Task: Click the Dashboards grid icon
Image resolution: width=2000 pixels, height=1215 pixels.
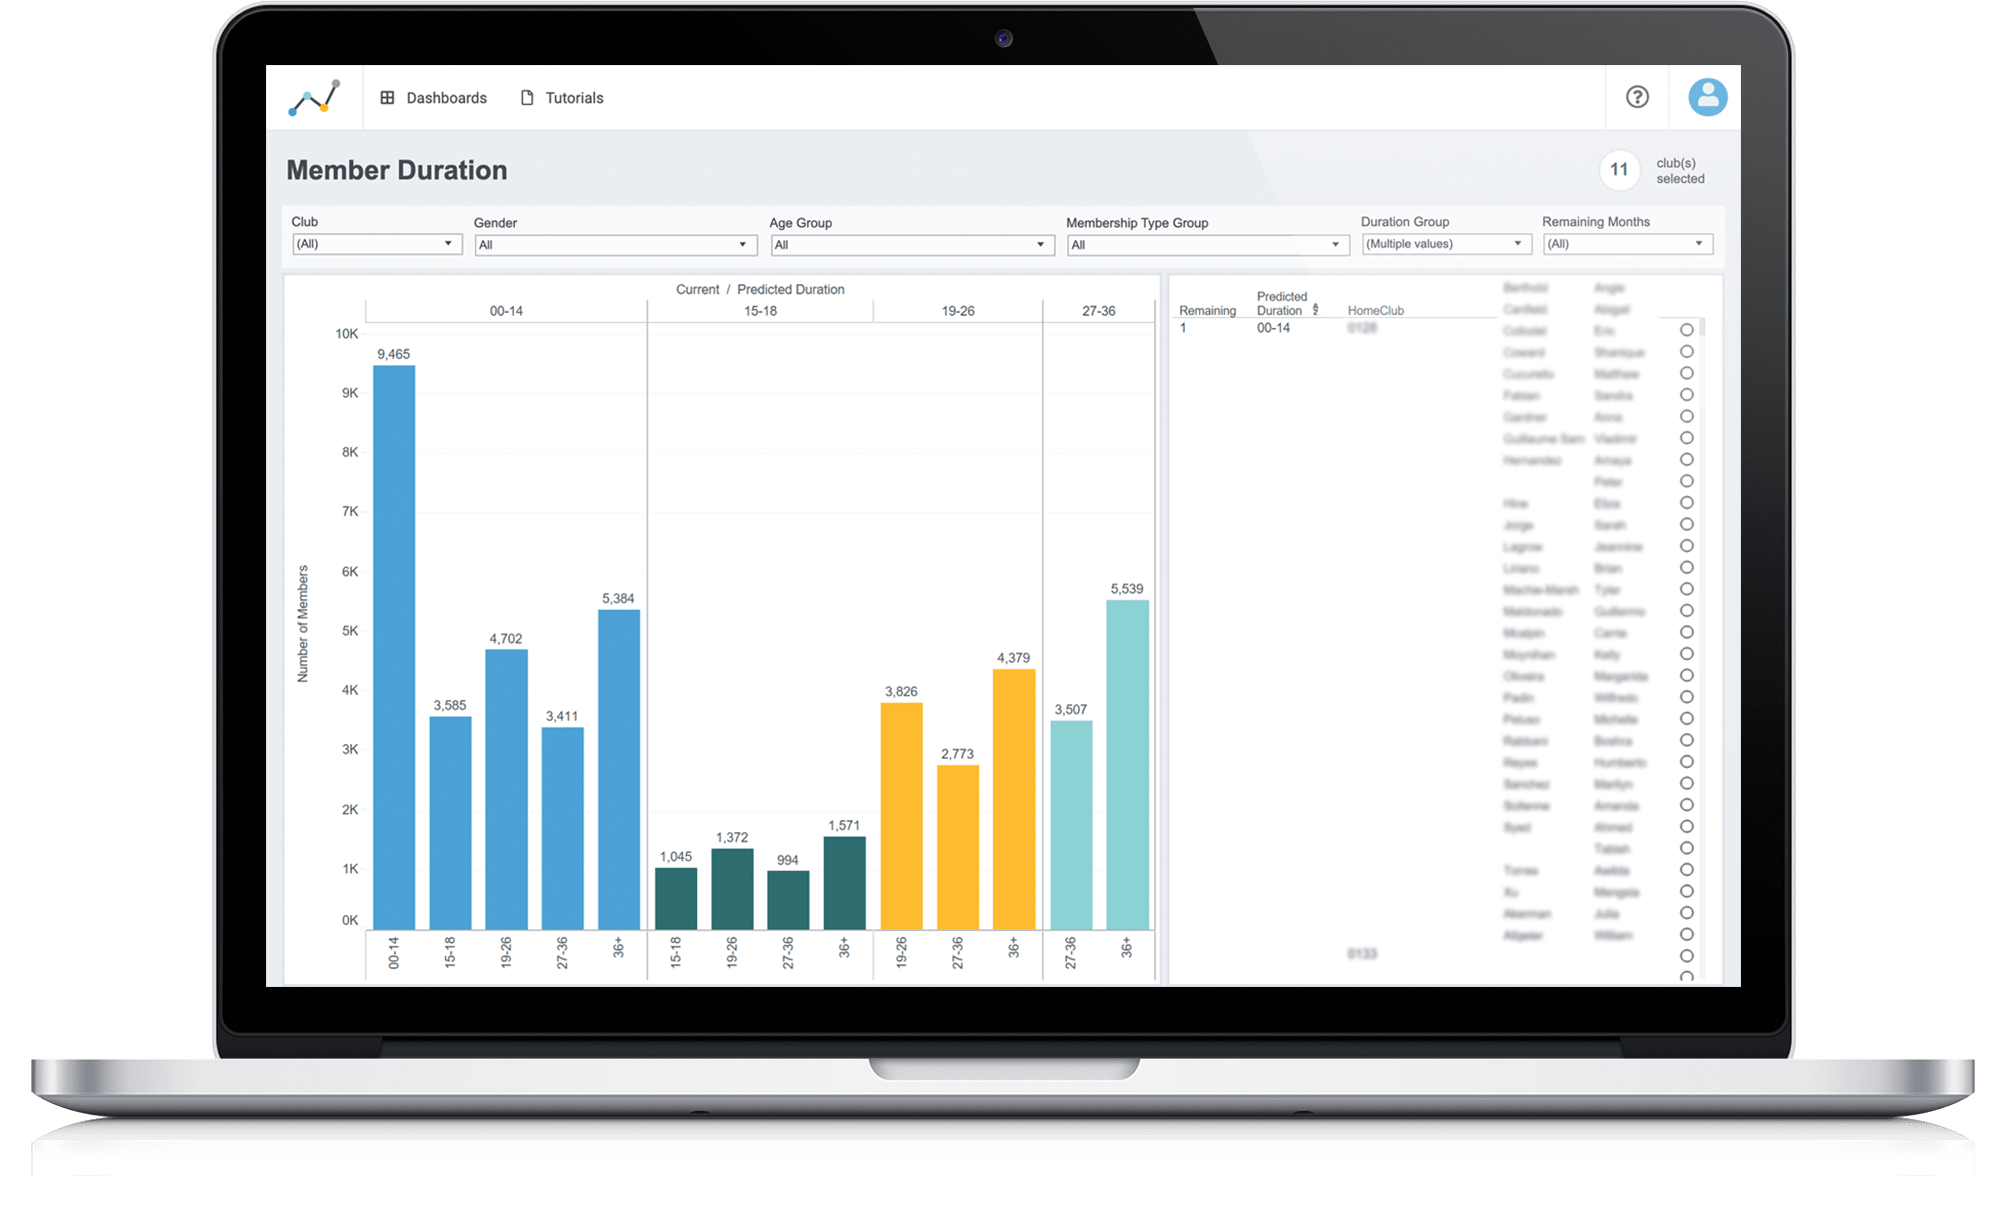Action: click(387, 98)
